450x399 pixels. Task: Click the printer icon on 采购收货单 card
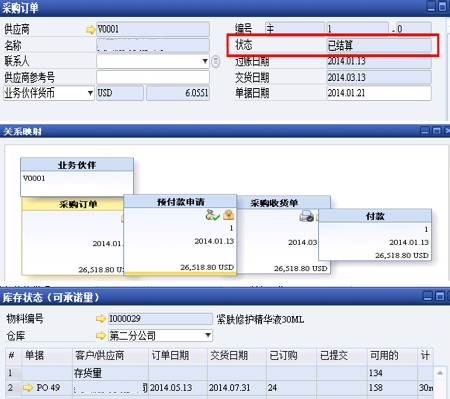(306, 216)
